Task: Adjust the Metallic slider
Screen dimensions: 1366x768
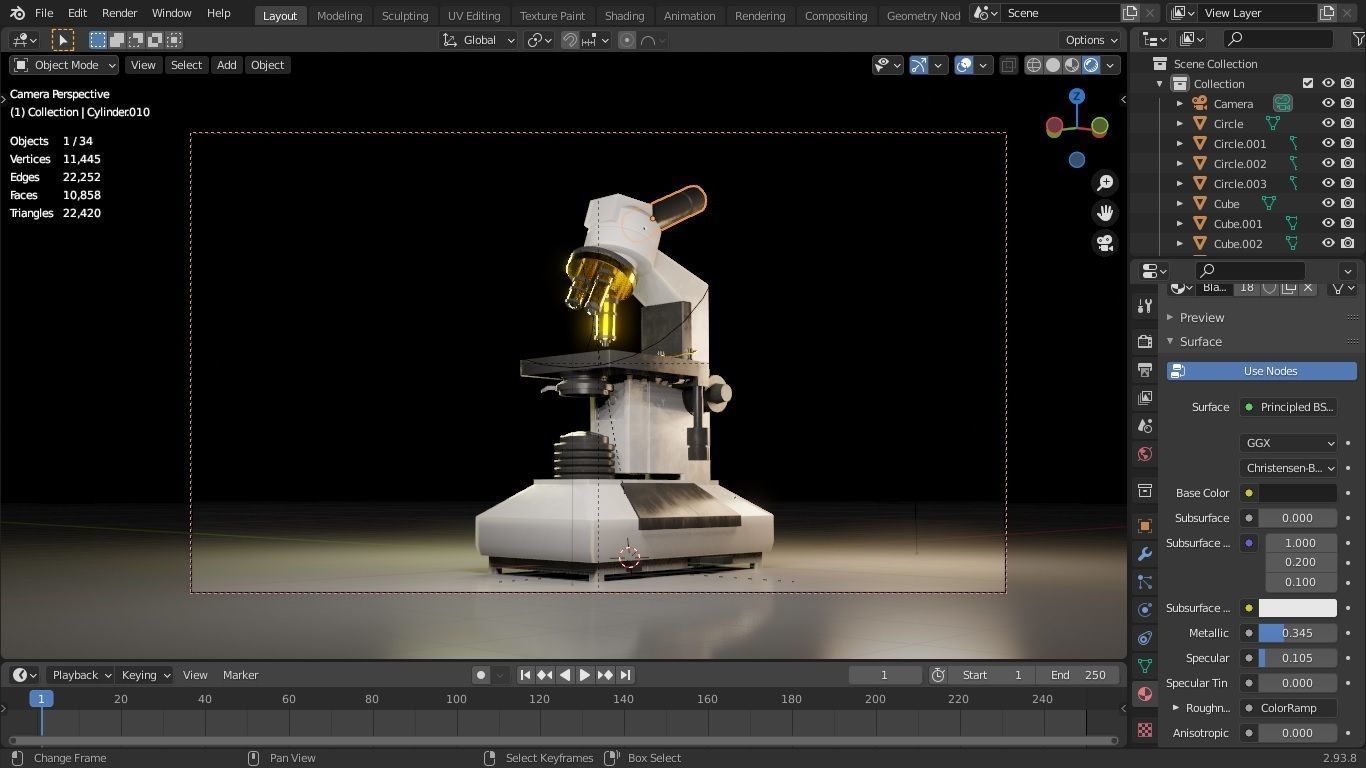Action: 1297,633
